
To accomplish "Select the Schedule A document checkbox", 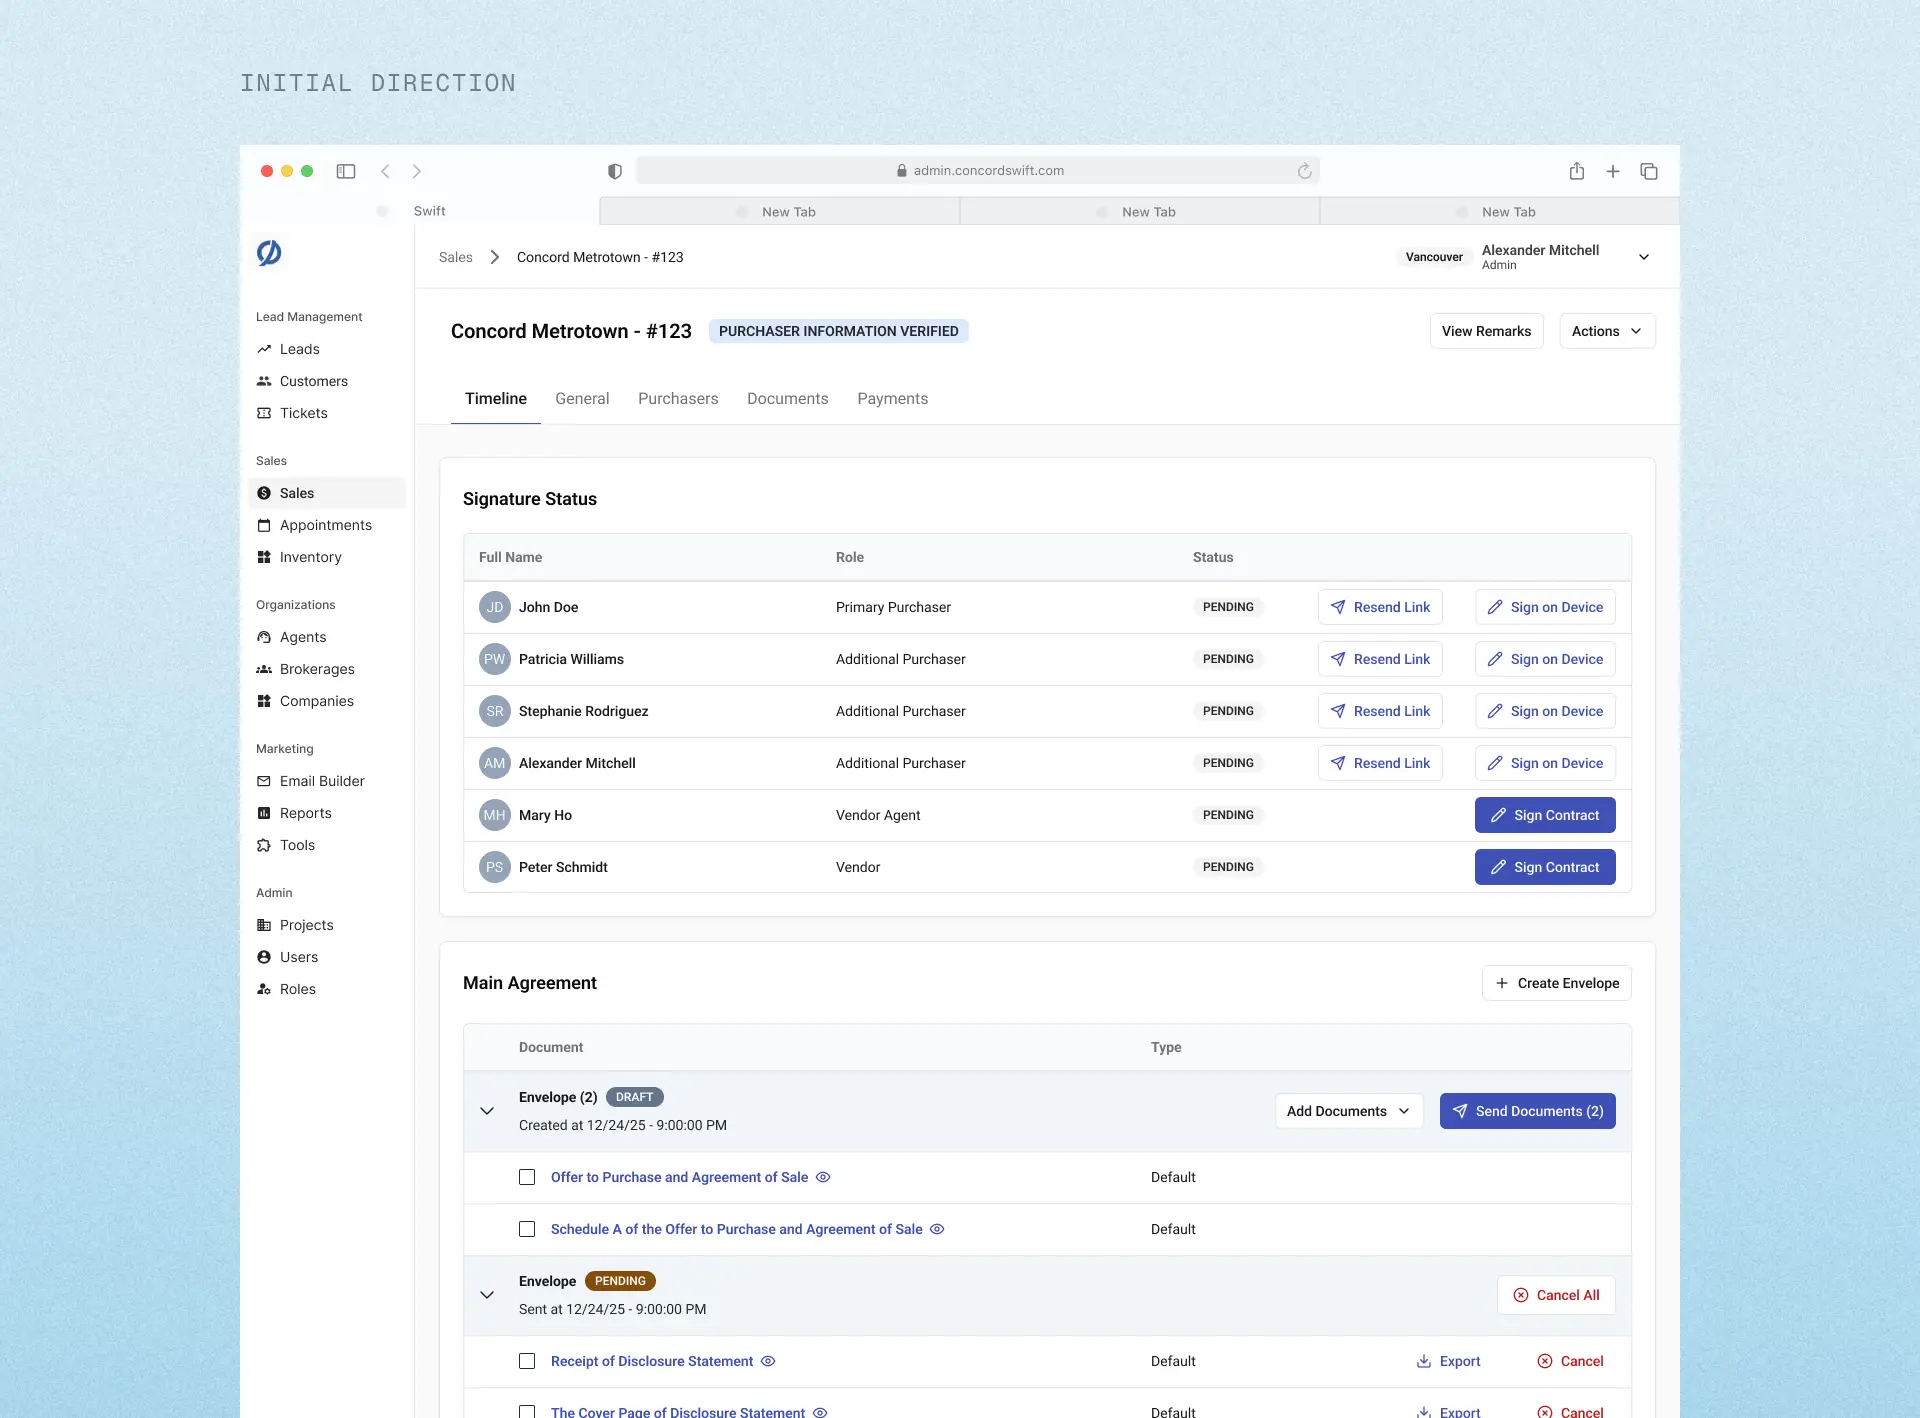I will coord(527,1229).
